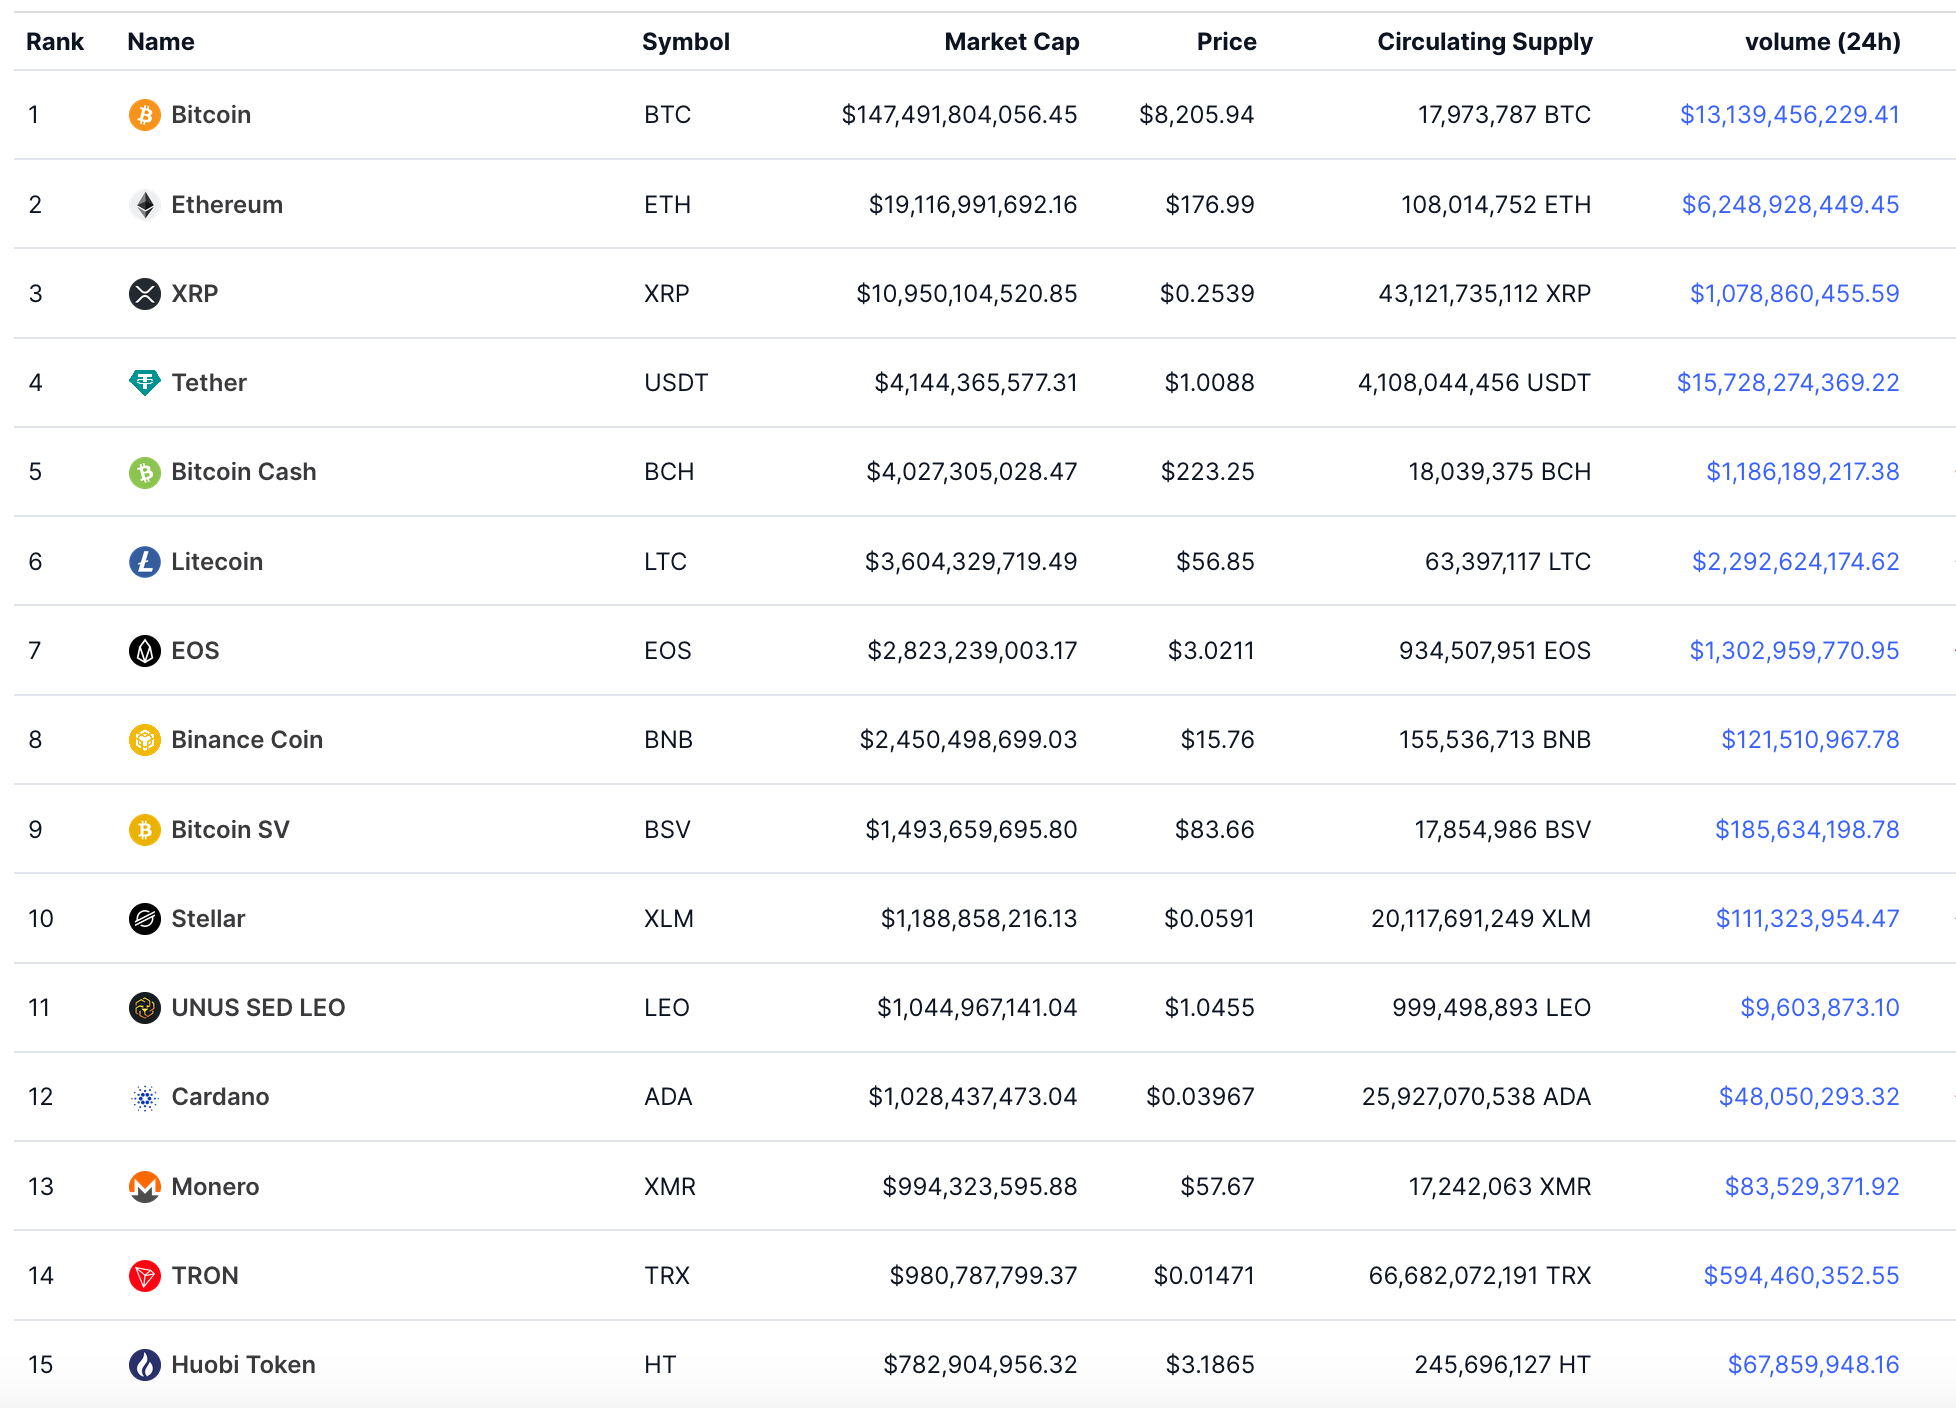Click the Binance Coin yellow icon

tap(144, 740)
